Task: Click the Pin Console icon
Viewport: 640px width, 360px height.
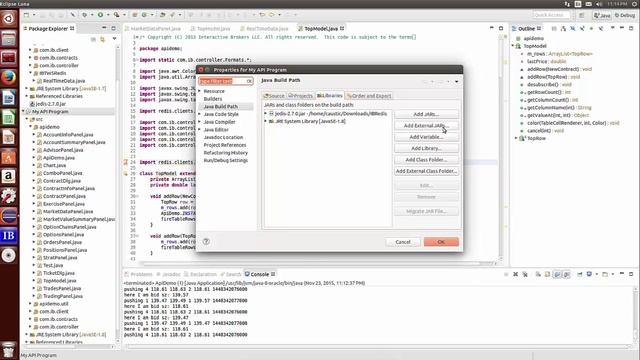Action: pyautogui.click(x=580, y=274)
